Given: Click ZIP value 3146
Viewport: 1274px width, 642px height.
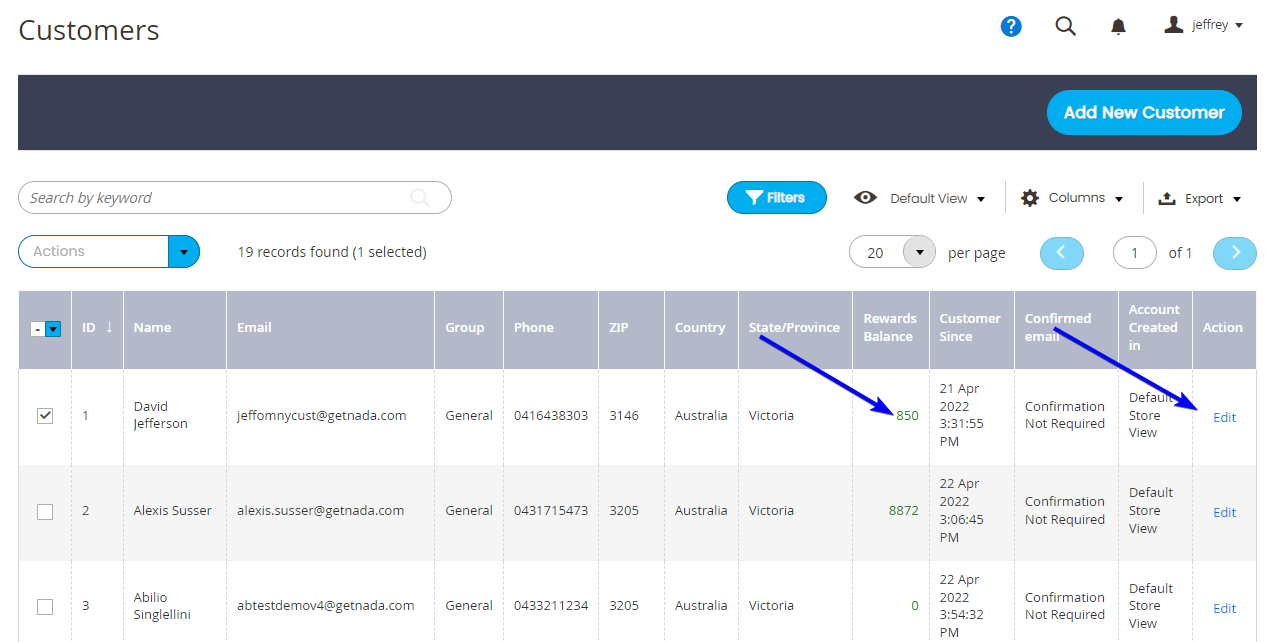Looking at the screenshot, I should 624,415.
